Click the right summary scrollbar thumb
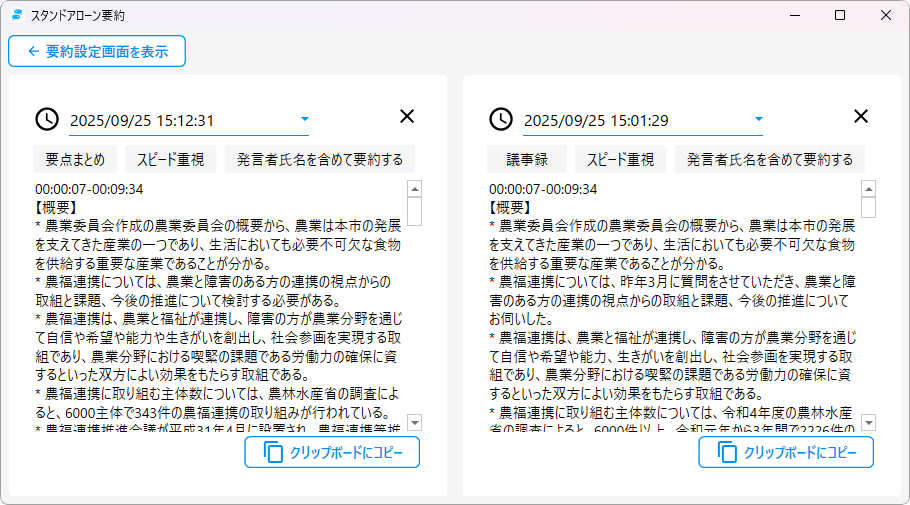910x505 pixels. click(868, 207)
